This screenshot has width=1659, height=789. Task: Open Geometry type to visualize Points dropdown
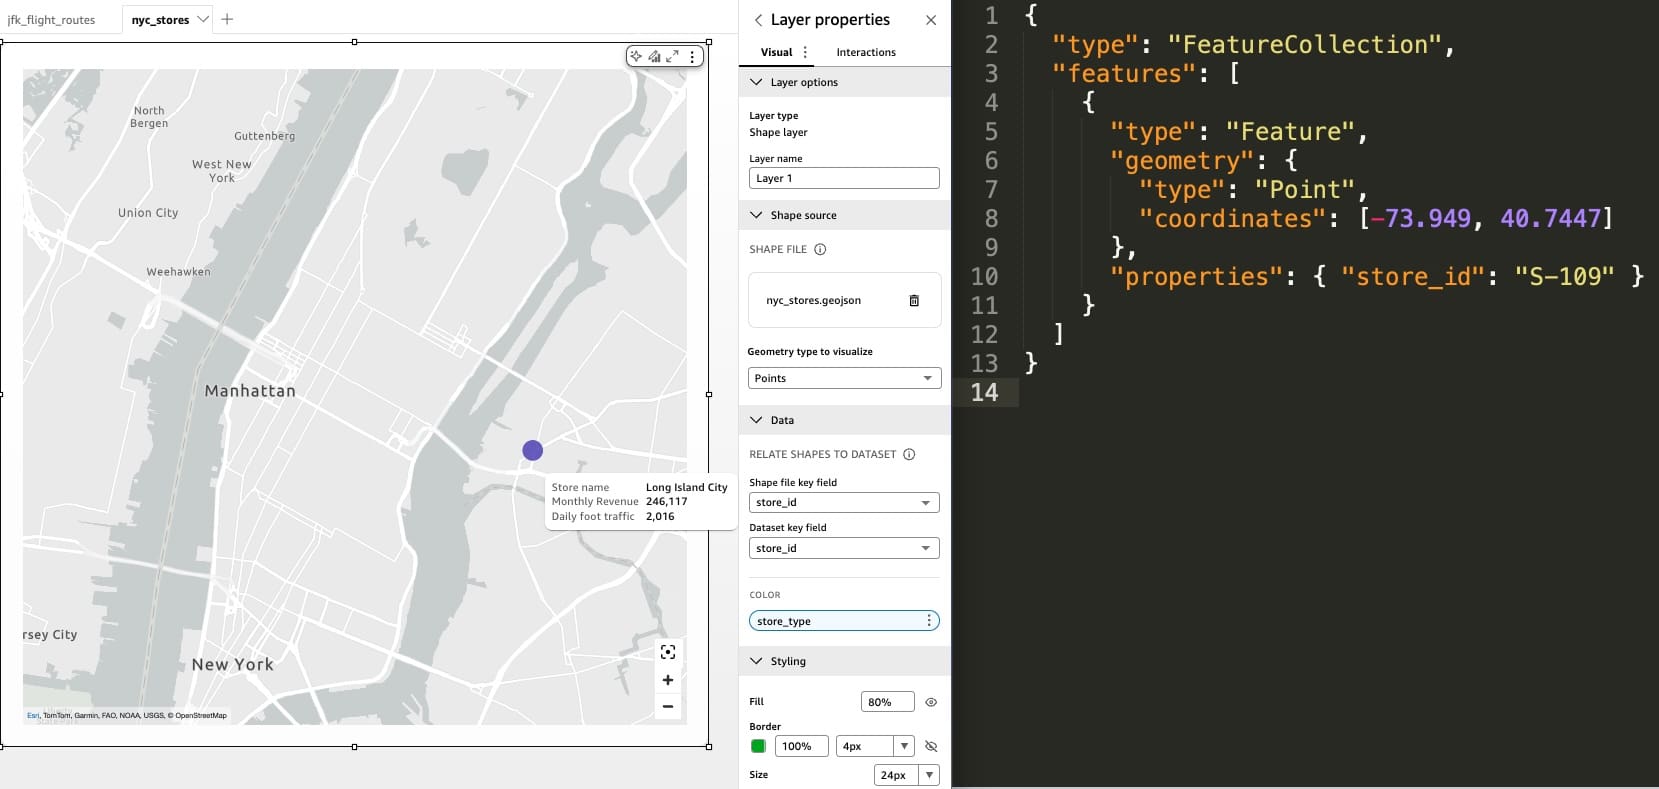(845, 378)
